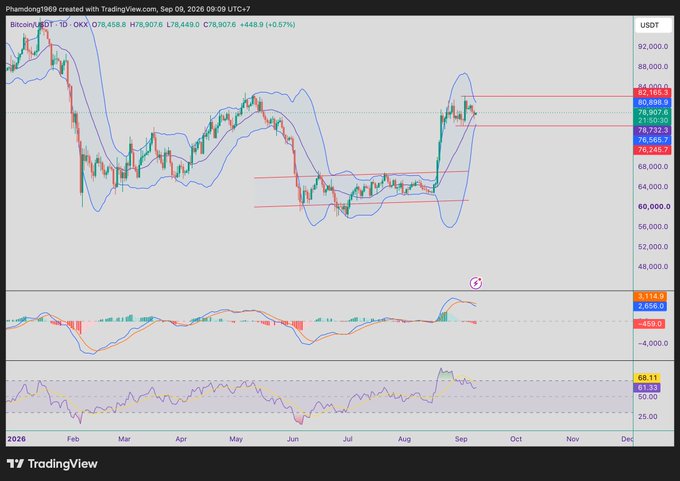The width and height of the screenshot is (680, 481).
Task: Click the TradingView logo at the bottom
Action: click(52, 464)
